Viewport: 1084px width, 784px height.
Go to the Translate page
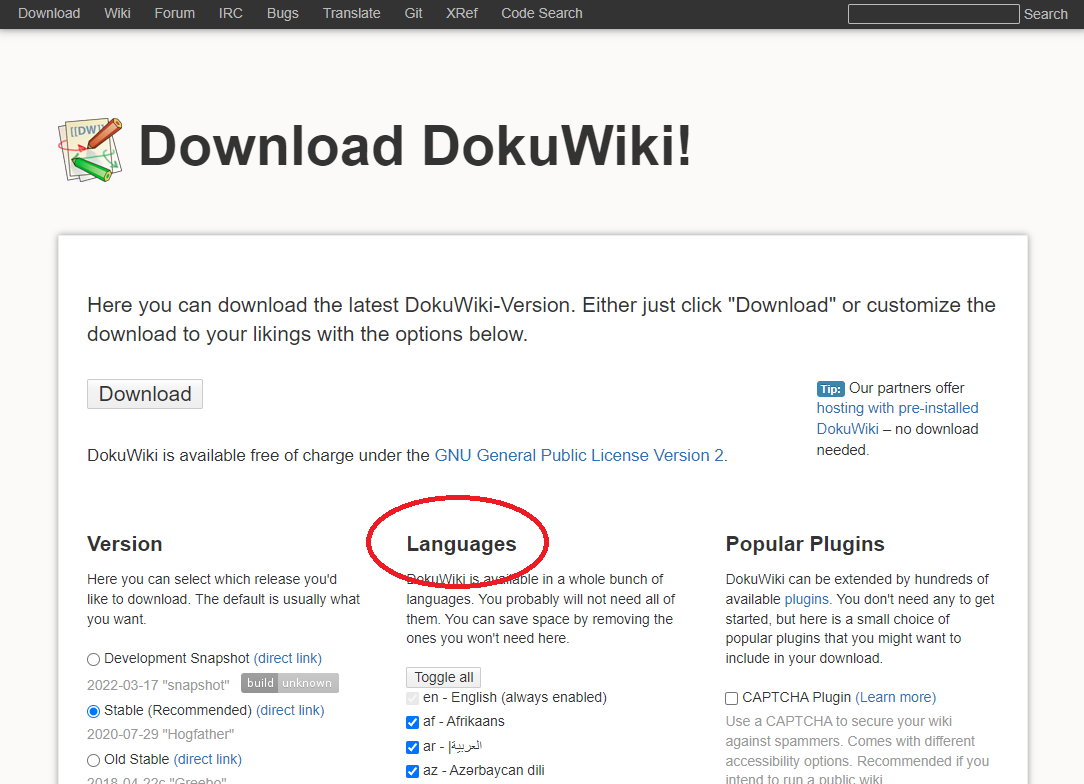click(x=351, y=13)
